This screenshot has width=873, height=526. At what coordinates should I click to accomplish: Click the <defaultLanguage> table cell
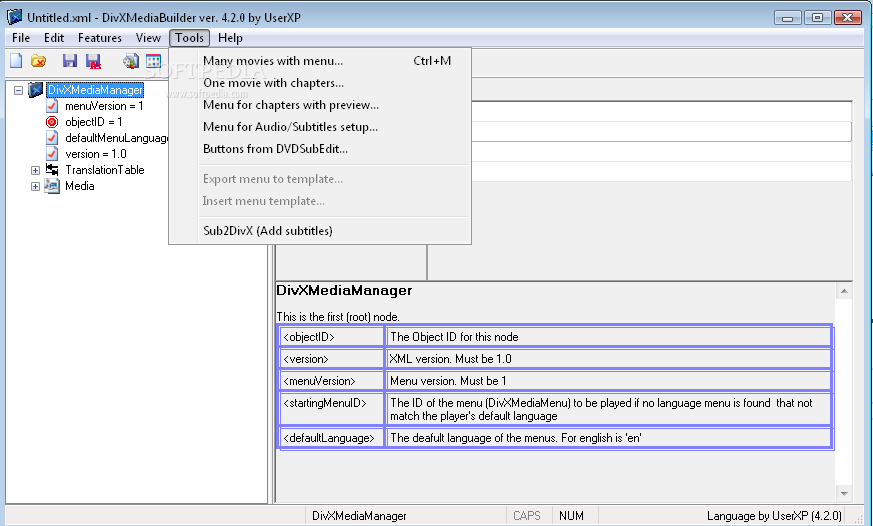point(332,438)
